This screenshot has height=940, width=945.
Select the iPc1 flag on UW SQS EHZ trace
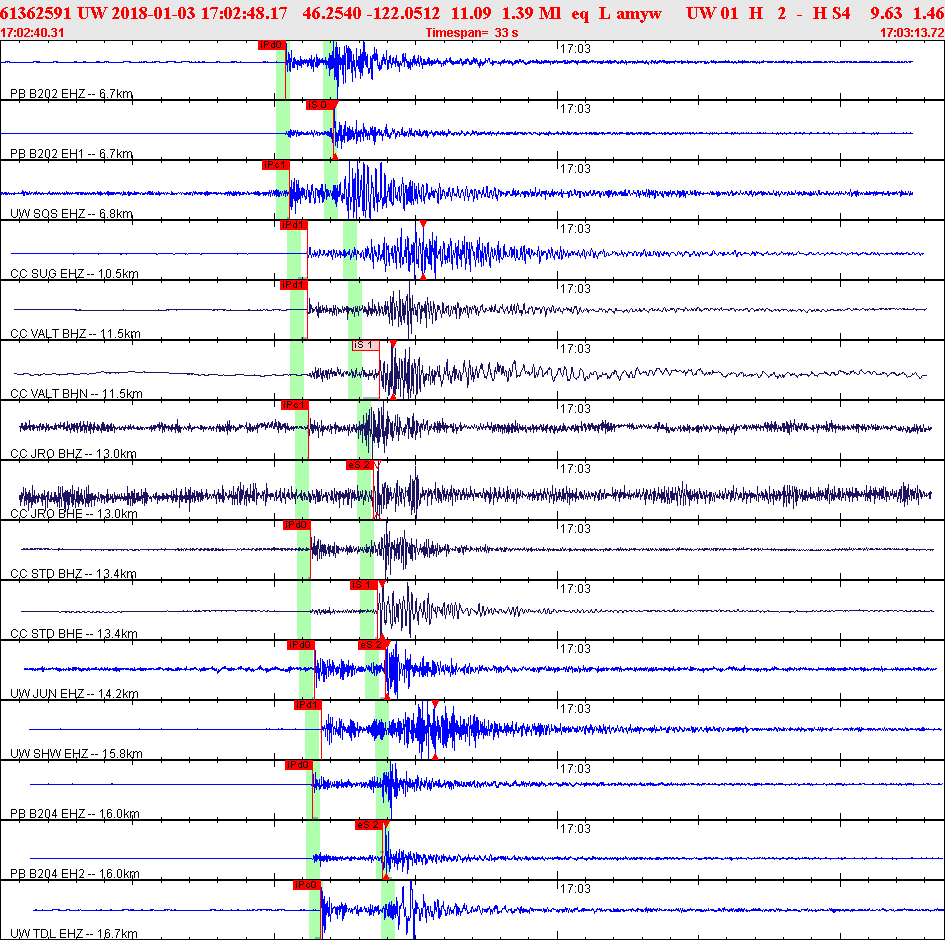pyautogui.click(x=275, y=165)
